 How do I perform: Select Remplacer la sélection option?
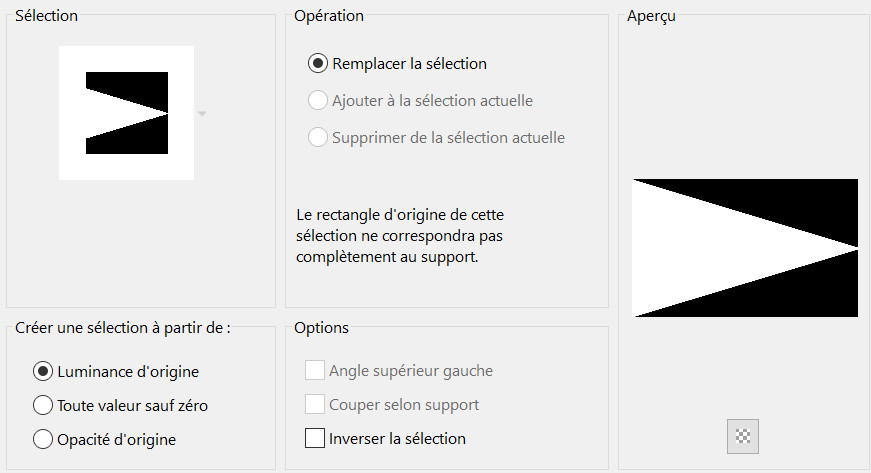(x=318, y=63)
